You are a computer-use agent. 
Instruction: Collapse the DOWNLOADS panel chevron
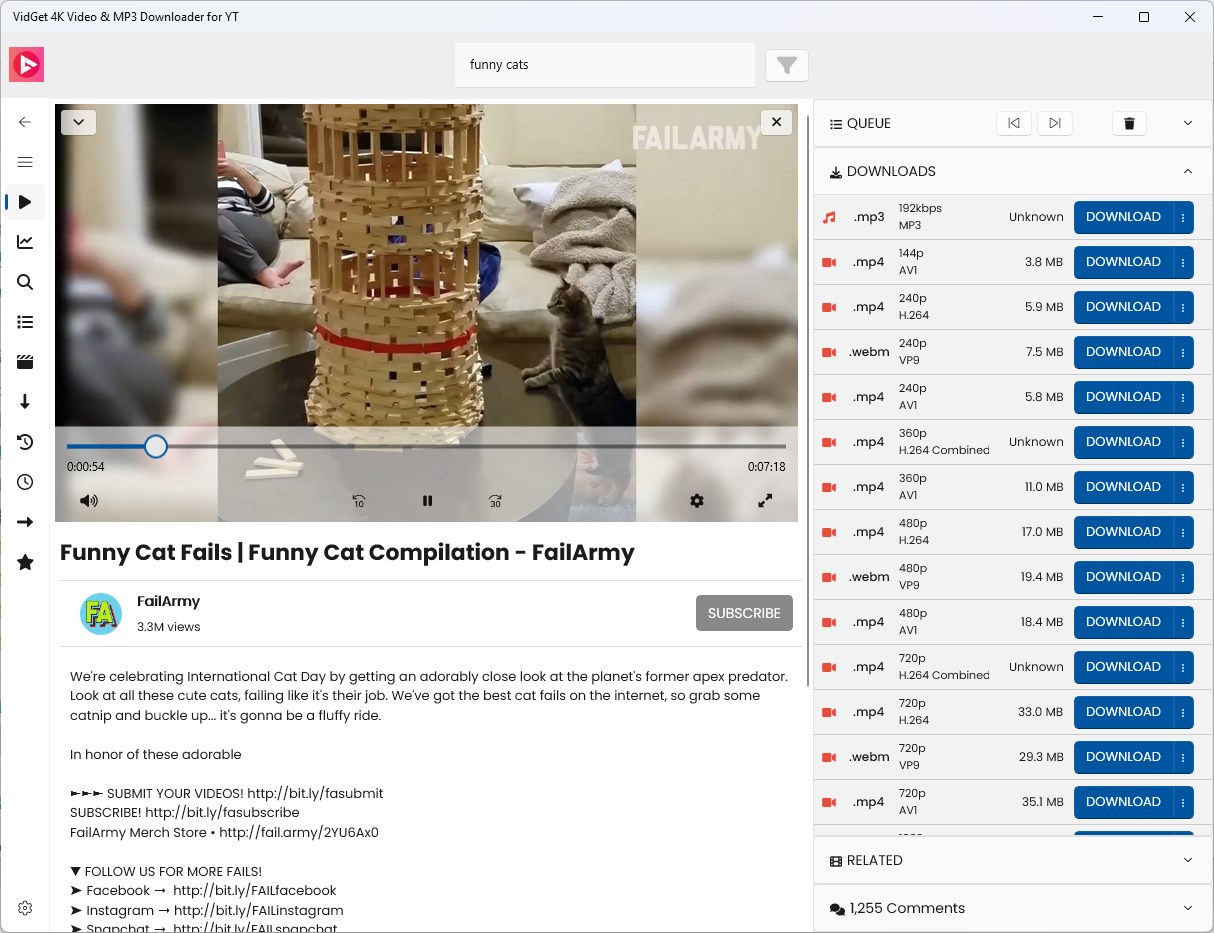tap(1188, 171)
